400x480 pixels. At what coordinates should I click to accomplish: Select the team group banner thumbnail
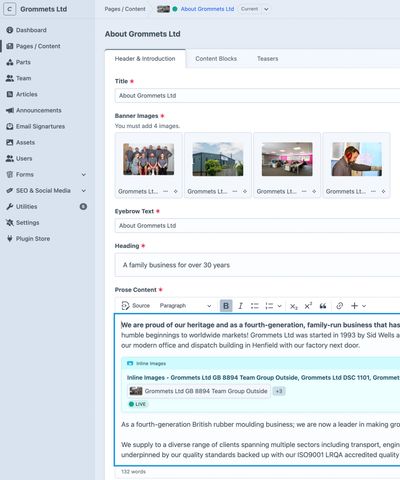(x=149, y=159)
